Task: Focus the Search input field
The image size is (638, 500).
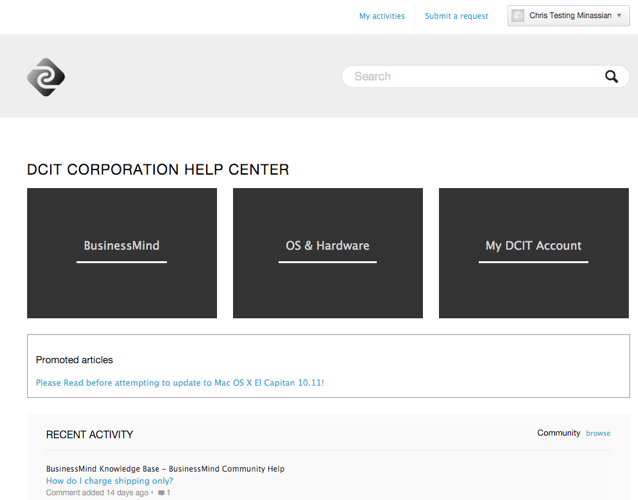Action: tap(485, 76)
